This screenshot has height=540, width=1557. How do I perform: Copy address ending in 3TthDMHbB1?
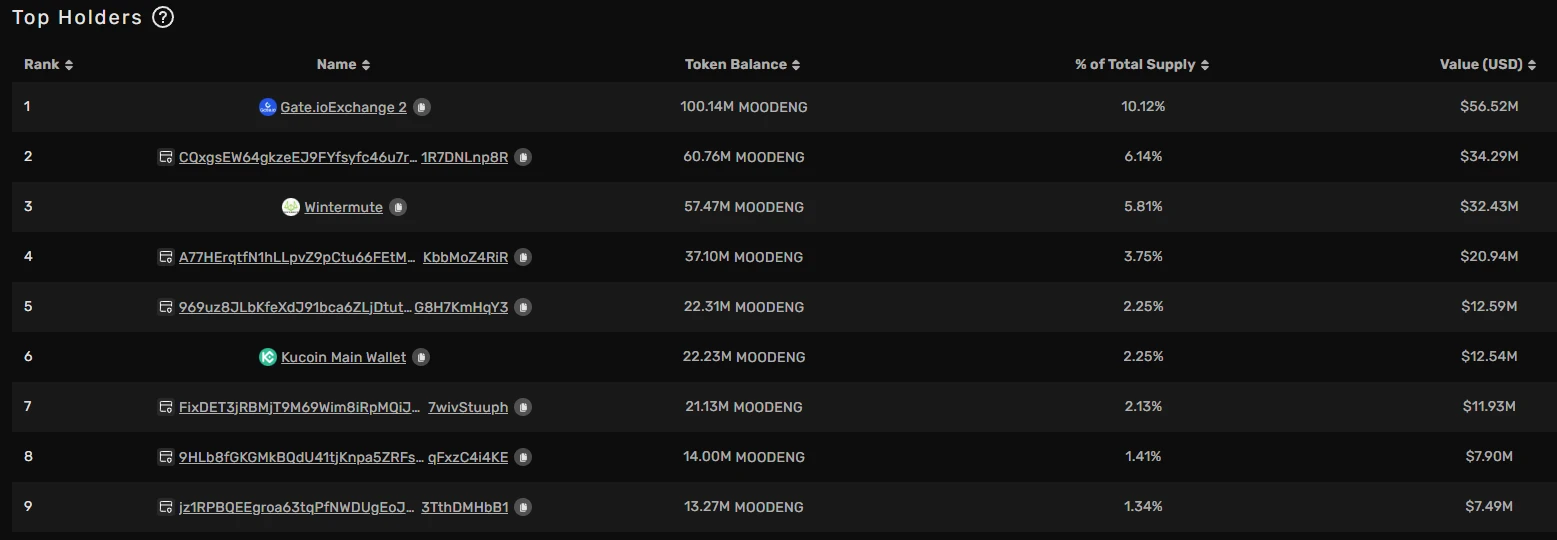coord(523,507)
